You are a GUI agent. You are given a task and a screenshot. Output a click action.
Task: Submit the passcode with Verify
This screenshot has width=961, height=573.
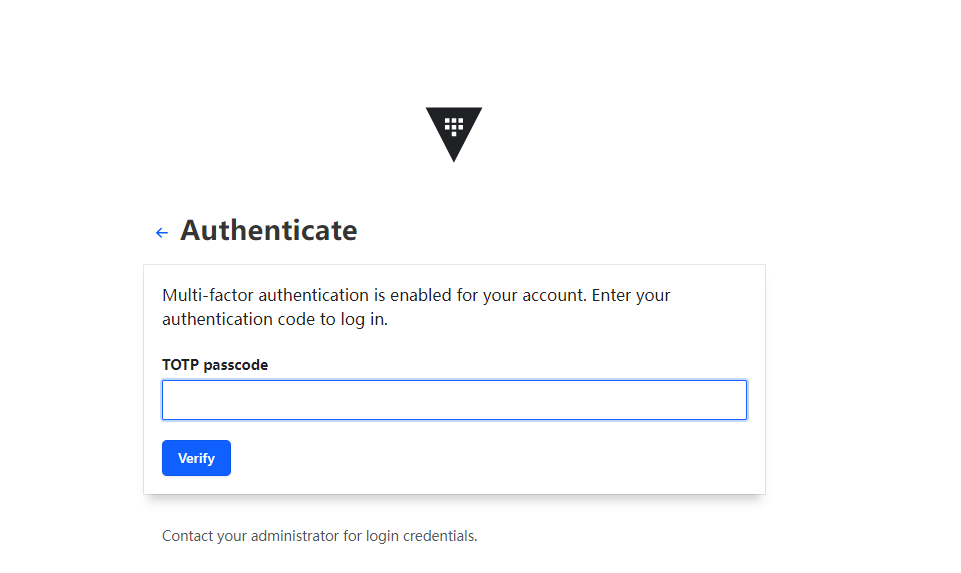pyautogui.click(x=196, y=458)
